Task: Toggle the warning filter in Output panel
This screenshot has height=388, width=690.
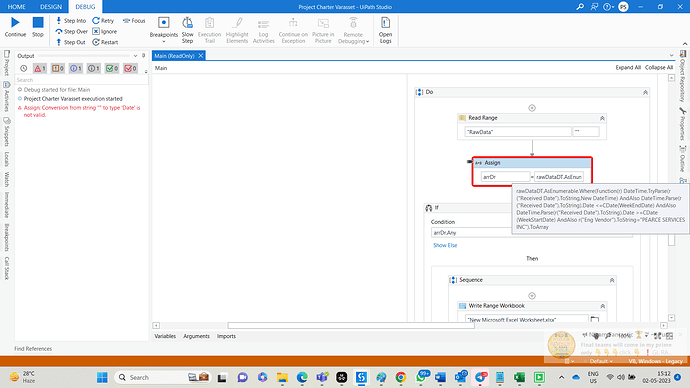Action: [58, 68]
